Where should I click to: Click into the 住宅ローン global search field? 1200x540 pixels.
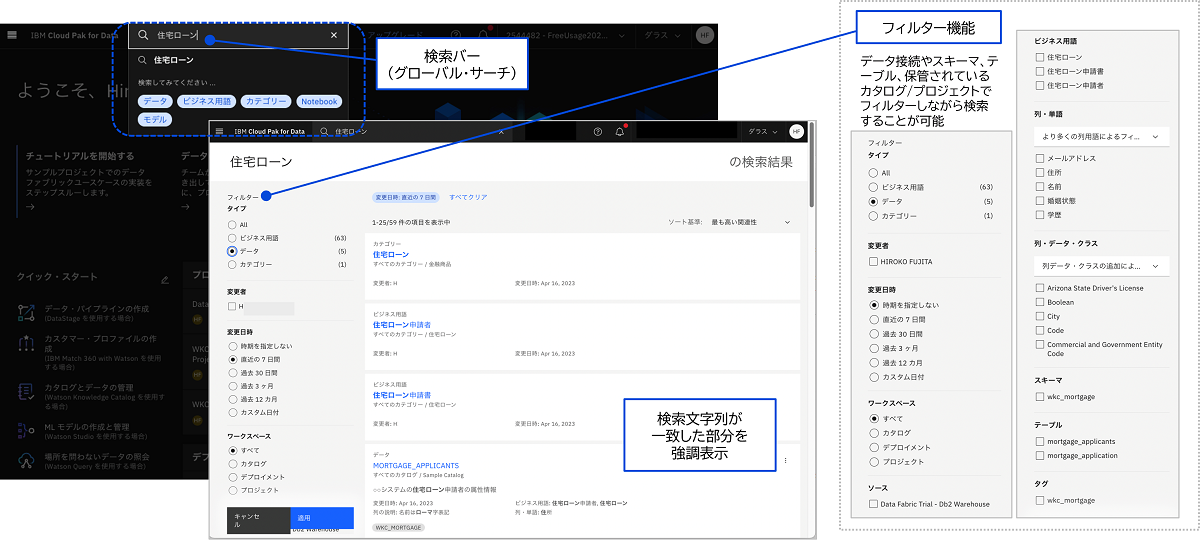tap(238, 35)
